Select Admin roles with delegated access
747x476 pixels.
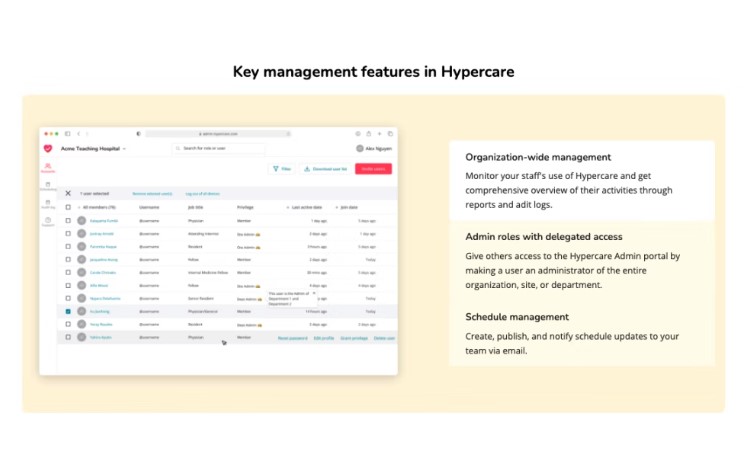tap(582, 261)
